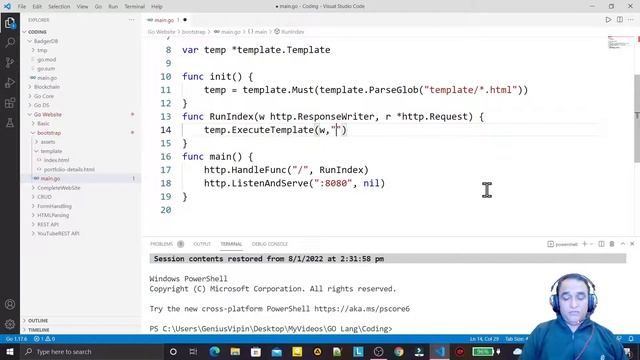Viewport: 640px width, 360px height.
Task: Kill the terminal with trash icon
Action: pos(612,244)
